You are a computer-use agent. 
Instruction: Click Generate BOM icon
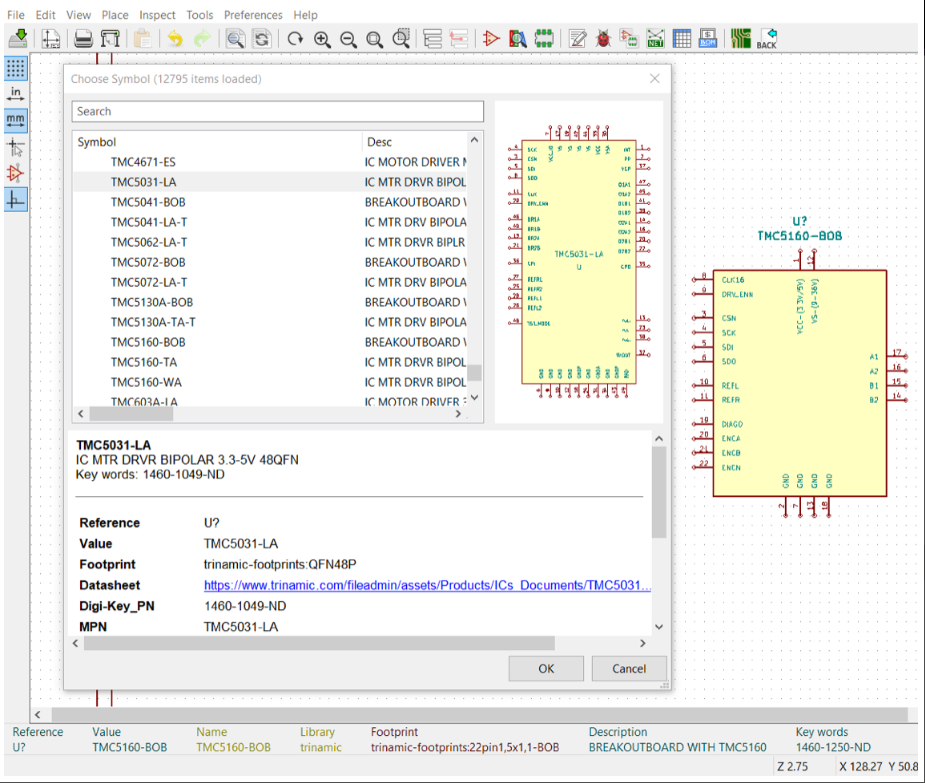708,39
